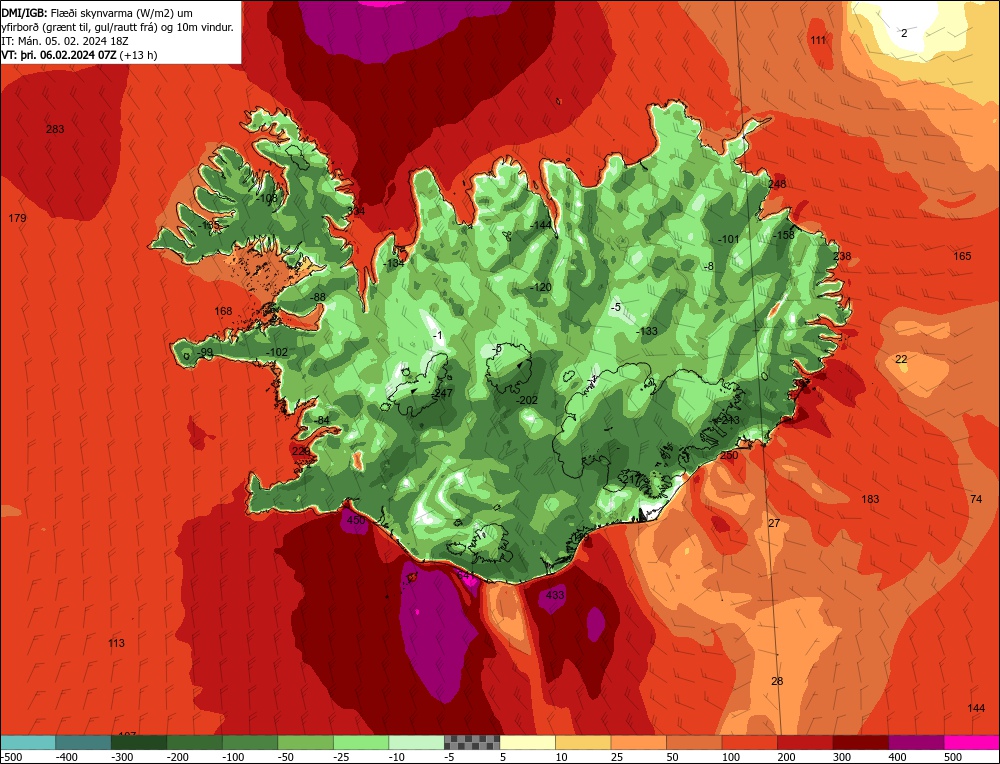Select the bright magenta swatch above 500
Screen dimensions: 1000x764
point(971,742)
